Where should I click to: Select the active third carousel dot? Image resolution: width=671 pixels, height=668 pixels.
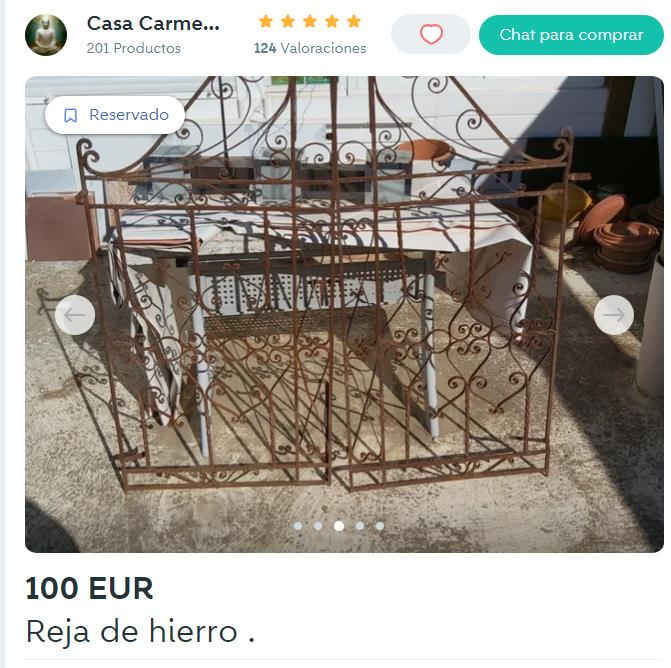point(339,526)
